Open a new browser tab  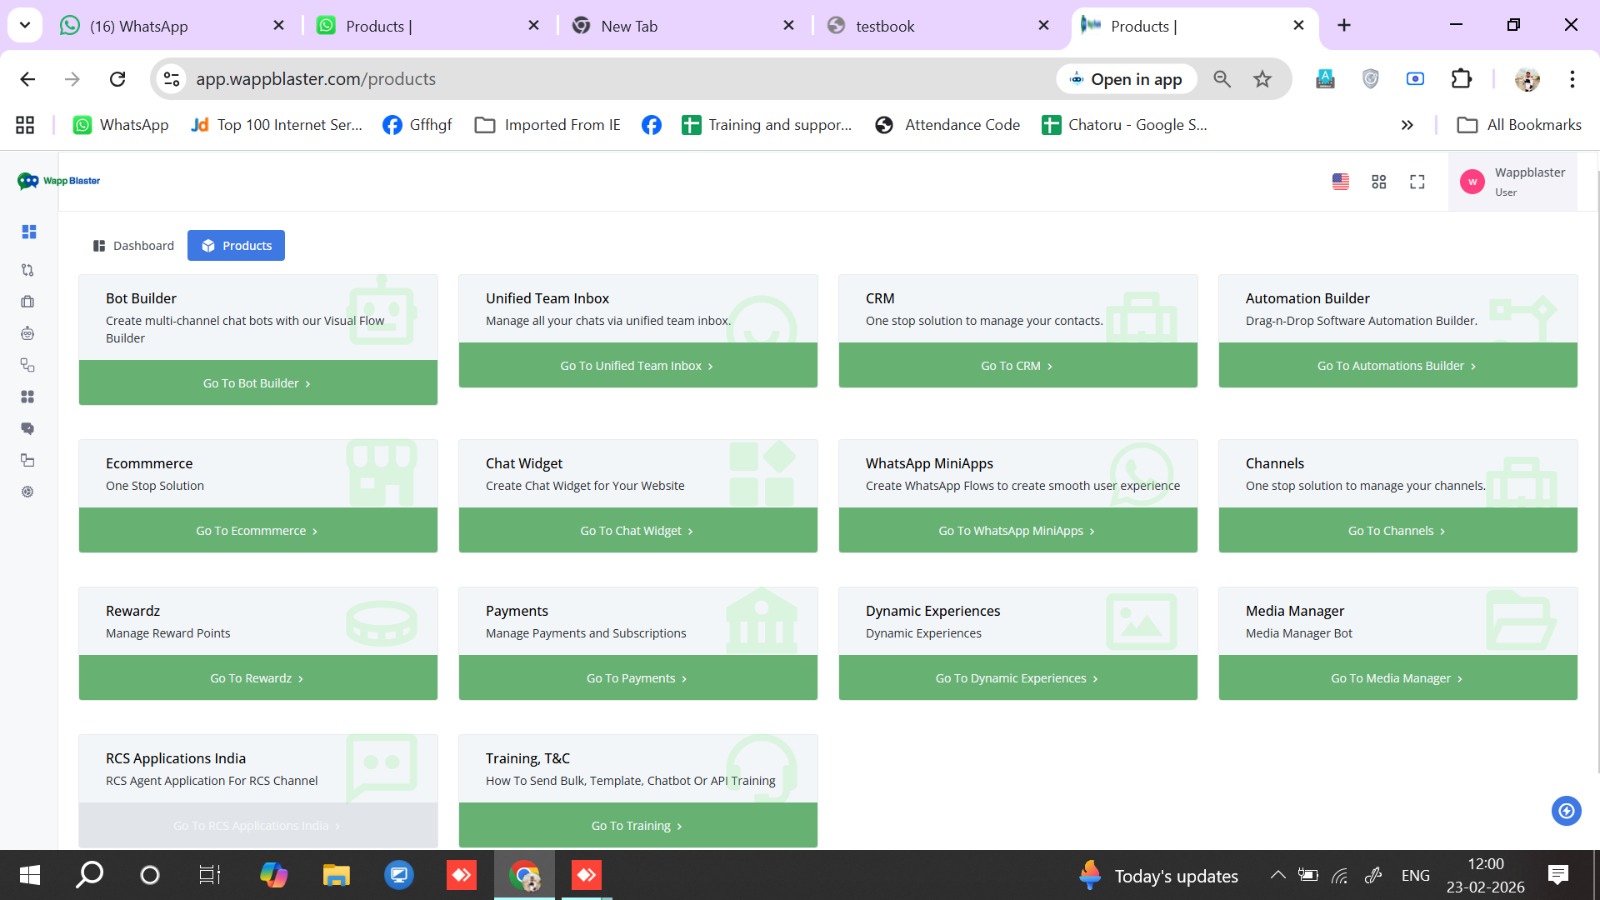point(1344,25)
